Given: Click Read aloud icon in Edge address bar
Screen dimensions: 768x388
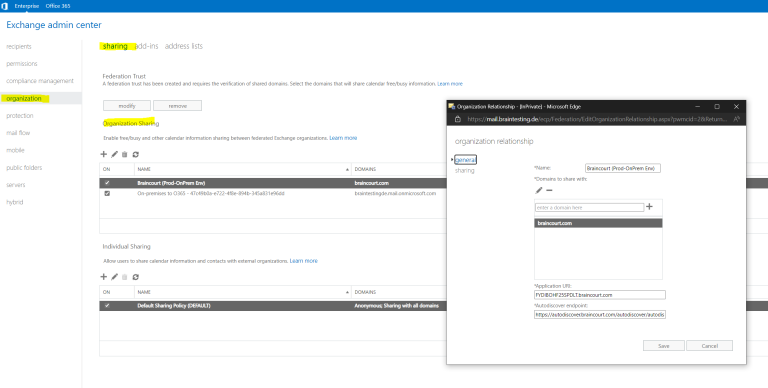Looking at the screenshot, I should click(736, 119).
